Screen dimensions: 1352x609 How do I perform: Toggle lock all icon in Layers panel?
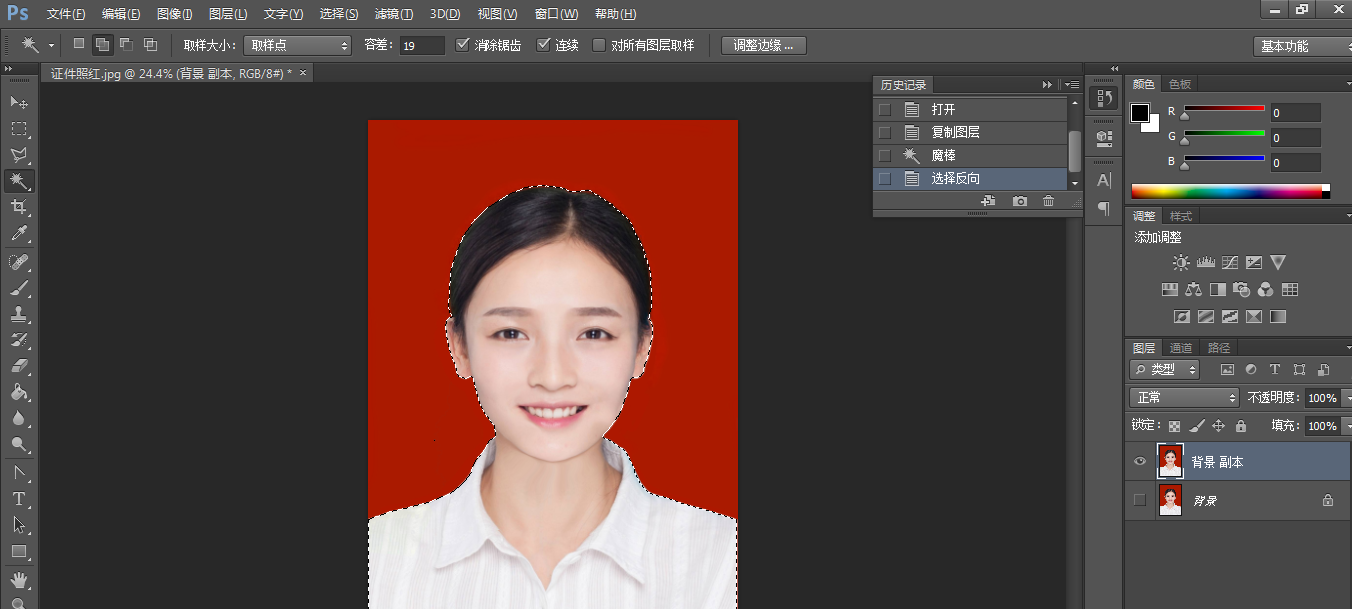[x=1240, y=426]
